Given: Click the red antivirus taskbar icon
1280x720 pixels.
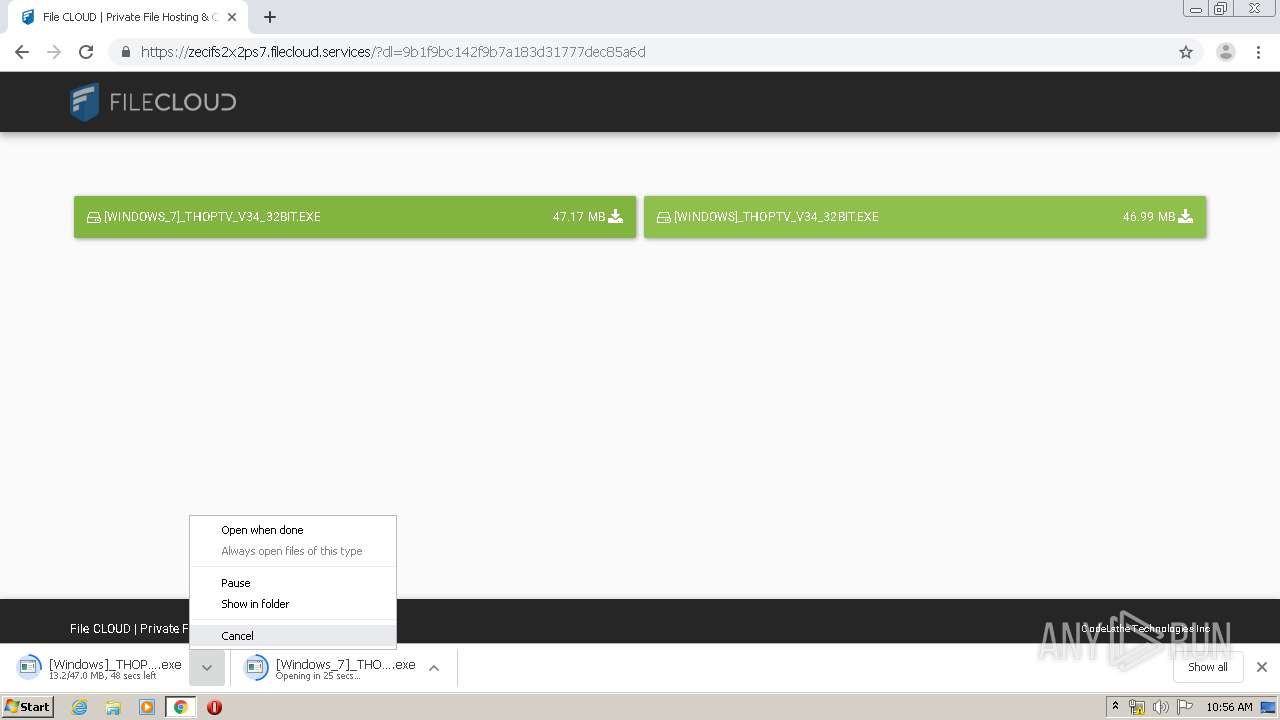Looking at the screenshot, I should (x=214, y=707).
